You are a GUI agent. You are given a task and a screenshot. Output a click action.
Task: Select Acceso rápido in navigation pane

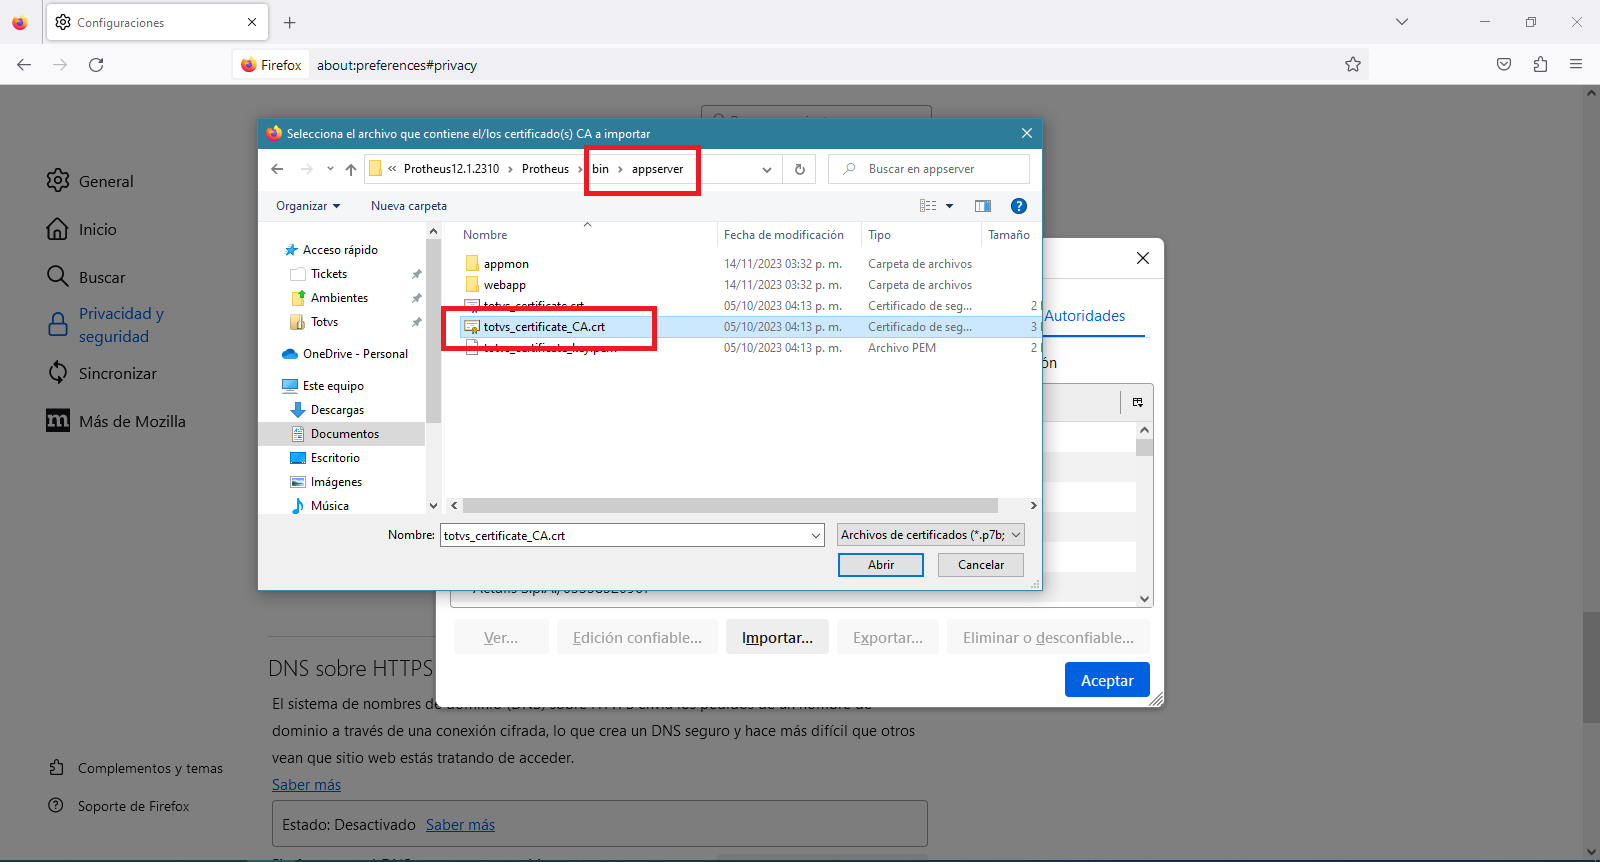[340, 250]
